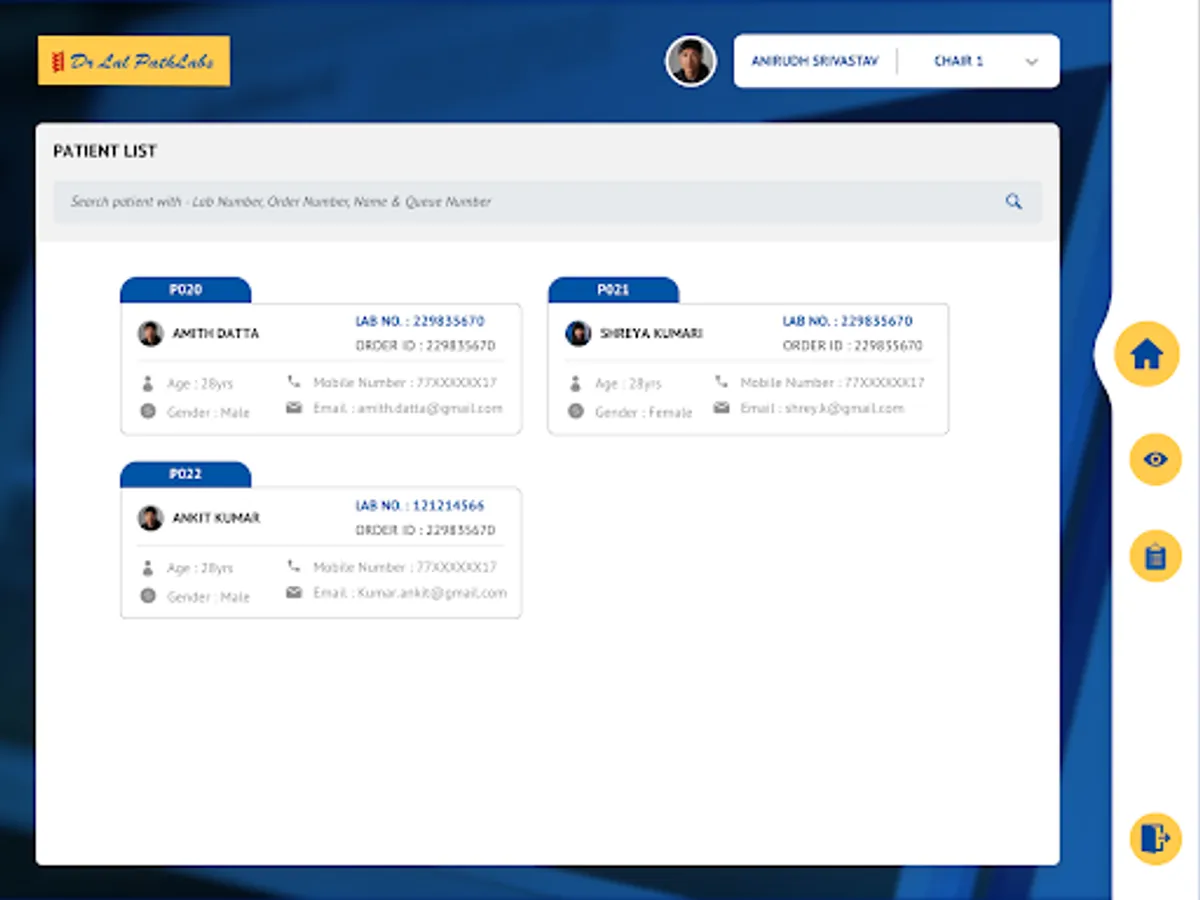The image size is (1200, 900).
Task: Click the logout door icon
Action: click(1155, 838)
